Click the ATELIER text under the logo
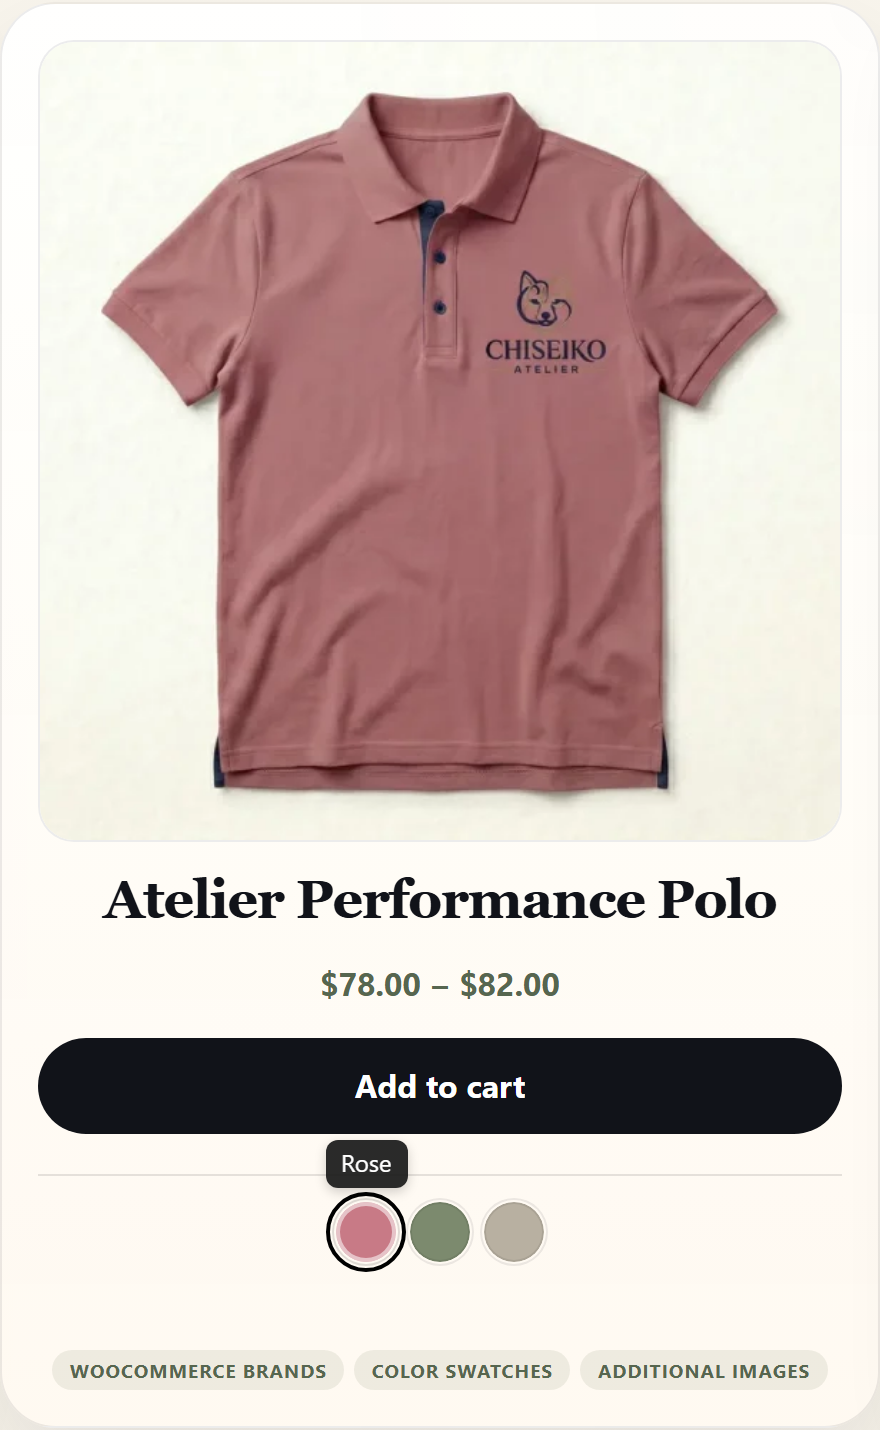The height and width of the screenshot is (1430, 880). point(546,370)
